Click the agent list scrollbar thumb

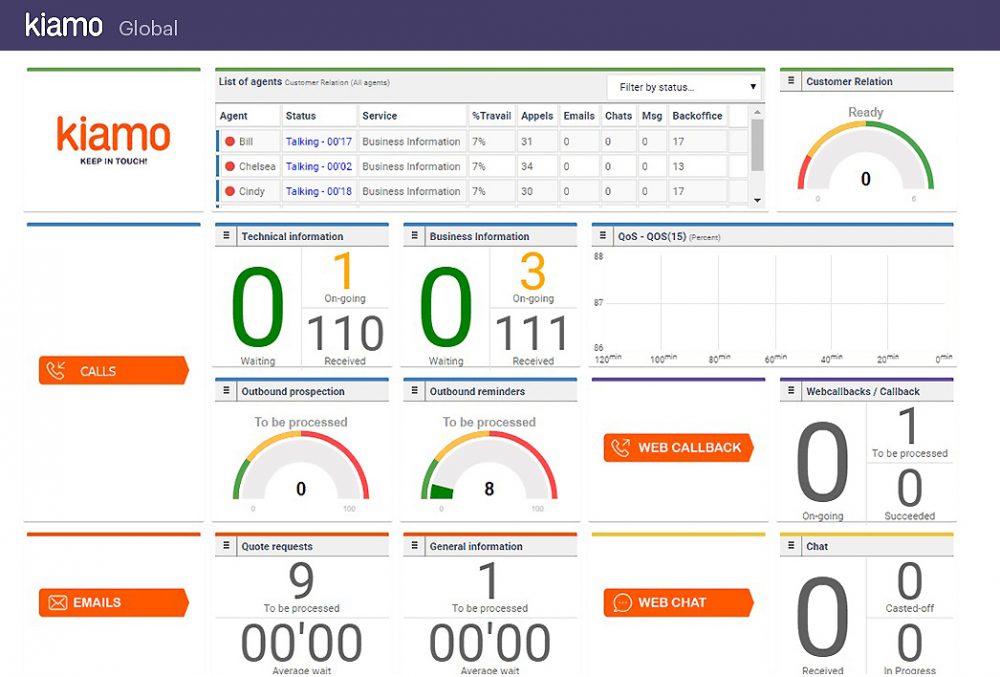tap(757, 145)
